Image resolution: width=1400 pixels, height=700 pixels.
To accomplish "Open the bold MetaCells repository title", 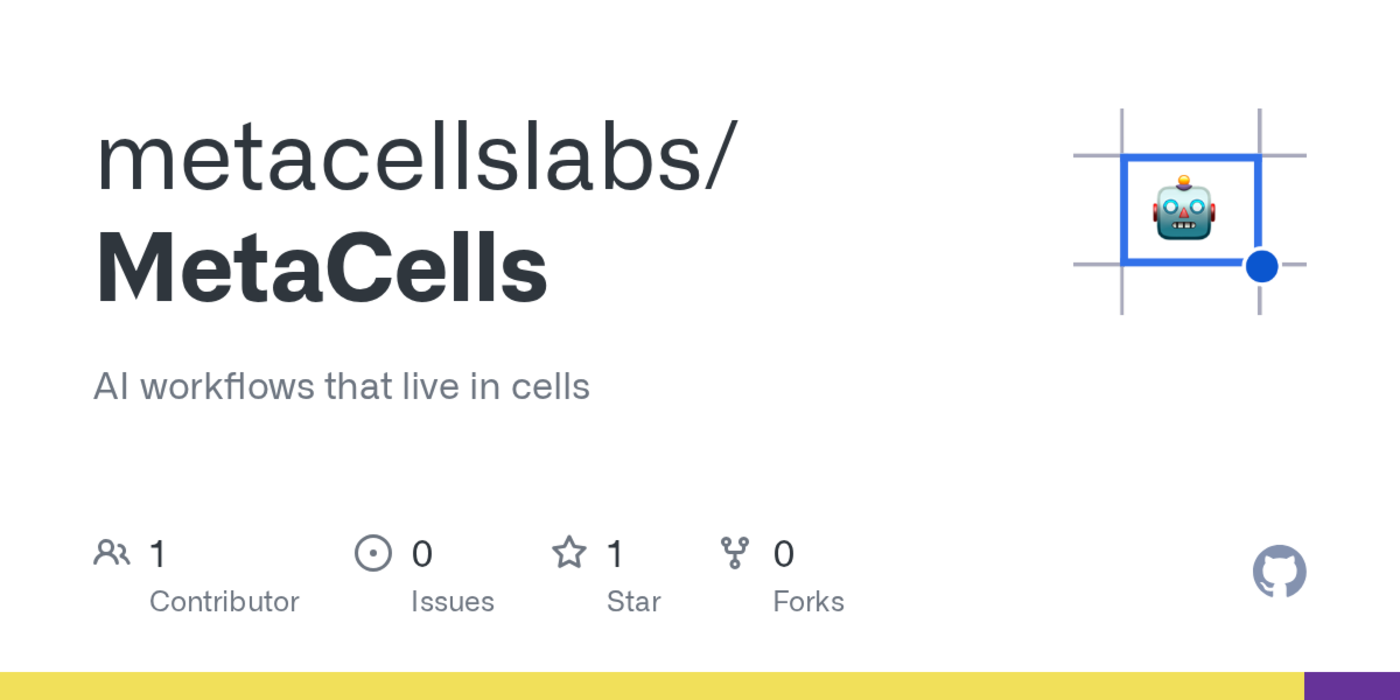I will [321, 270].
